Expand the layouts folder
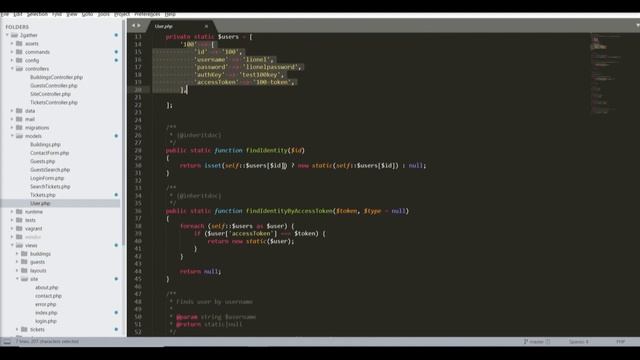This screenshot has height=360, width=640. click(x=17, y=270)
